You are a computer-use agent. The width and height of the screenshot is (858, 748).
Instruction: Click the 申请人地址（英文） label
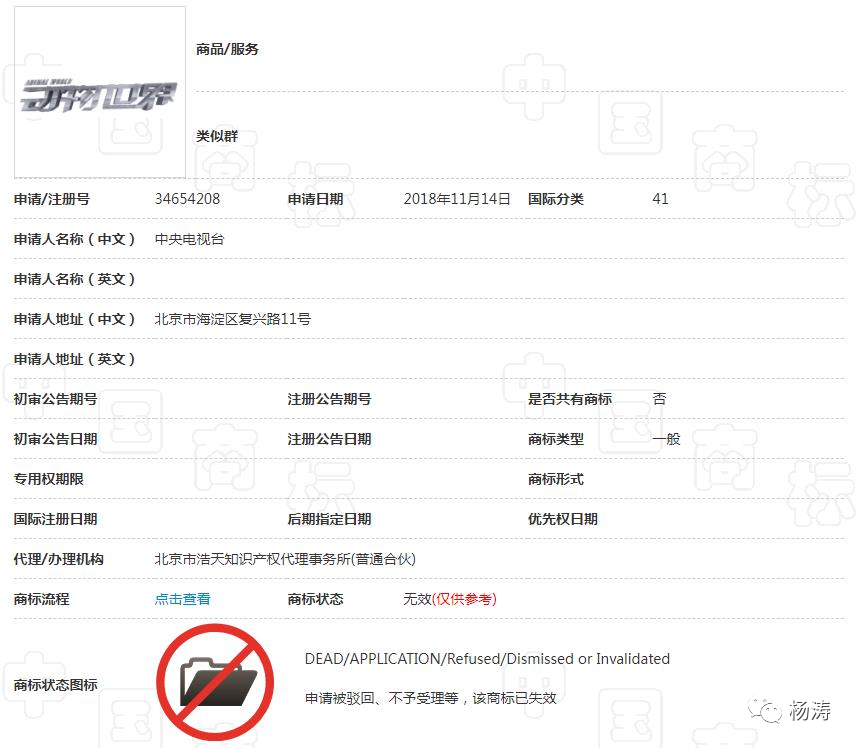click(74, 359)
